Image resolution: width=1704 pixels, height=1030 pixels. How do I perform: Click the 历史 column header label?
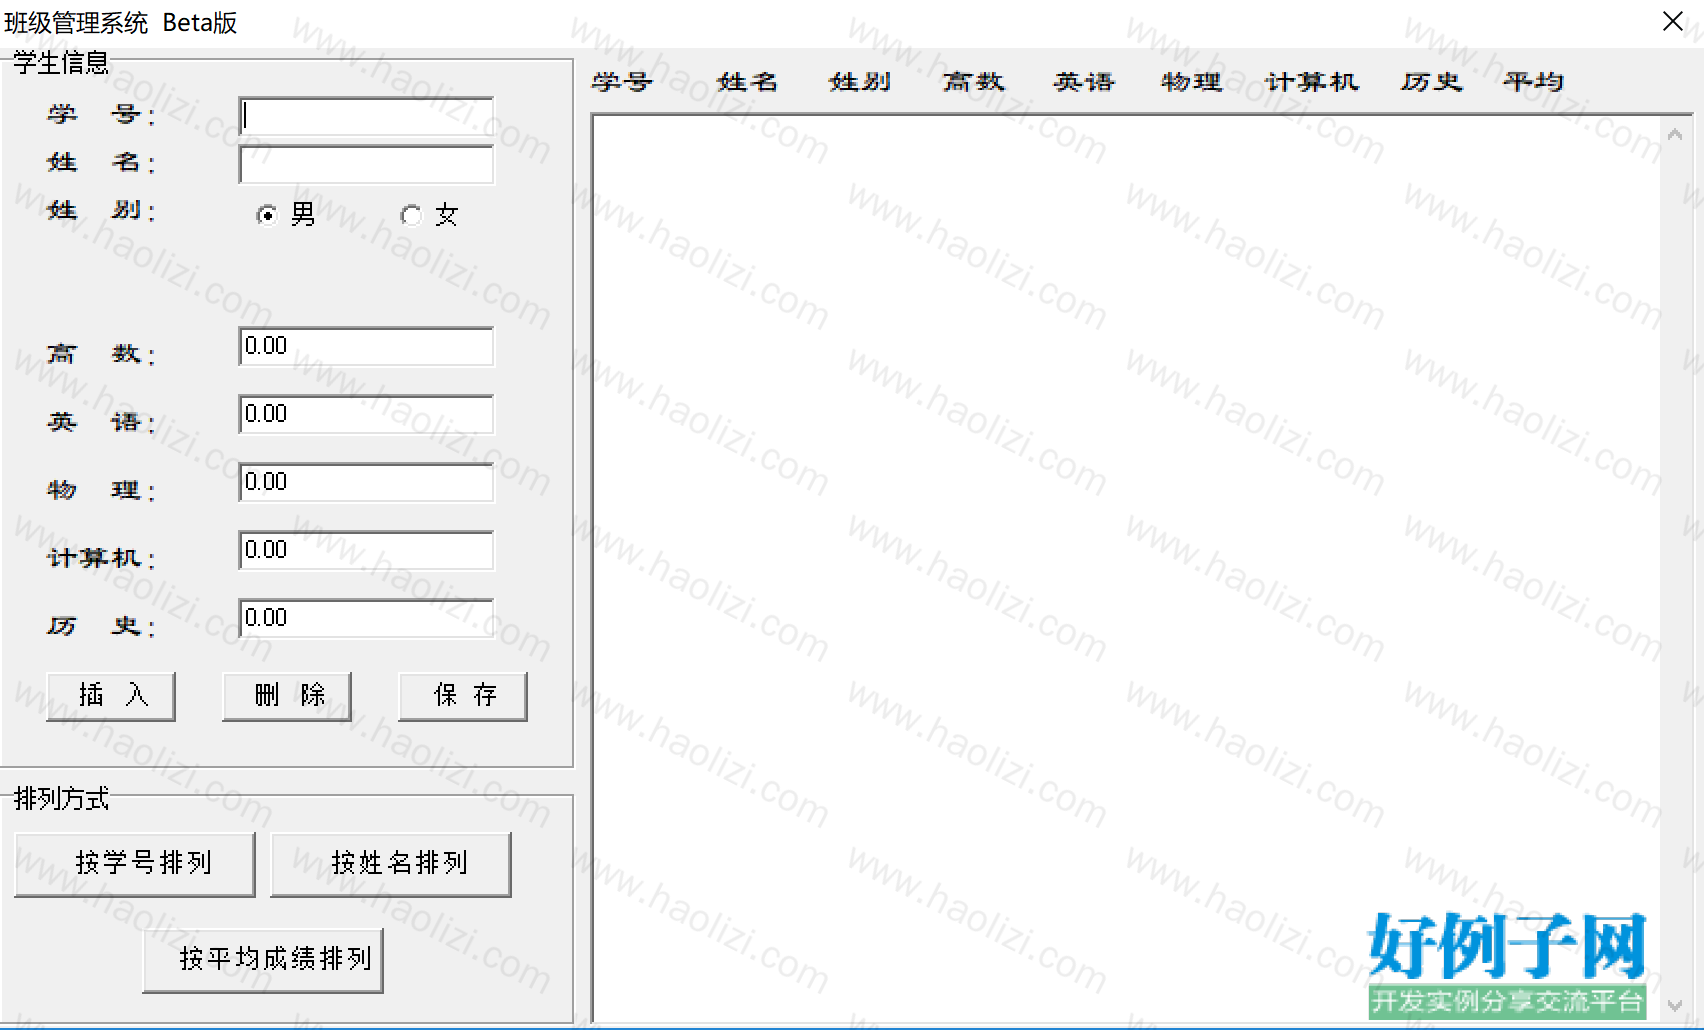[x=1431, y=82]
